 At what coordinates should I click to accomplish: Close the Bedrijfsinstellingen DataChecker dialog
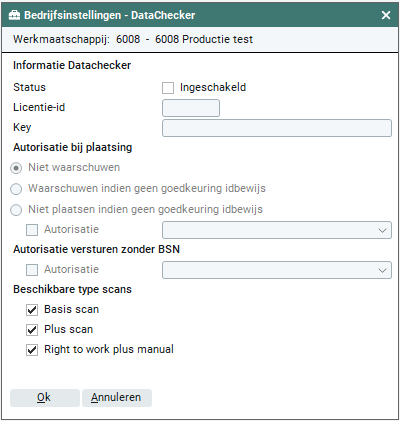(386, 15)
